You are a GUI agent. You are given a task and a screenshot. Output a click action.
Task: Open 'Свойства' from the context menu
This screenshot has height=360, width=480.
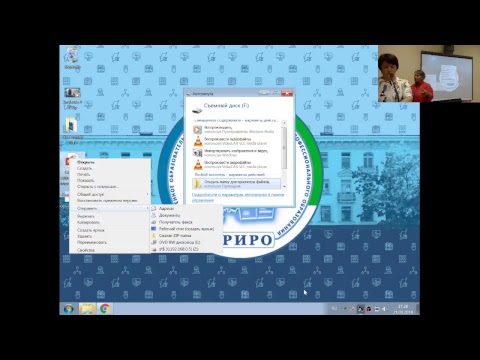pos(110,250)
